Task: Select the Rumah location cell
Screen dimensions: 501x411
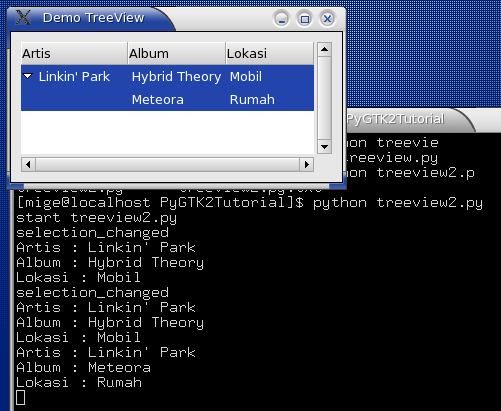Action: (x=252, y=100)
